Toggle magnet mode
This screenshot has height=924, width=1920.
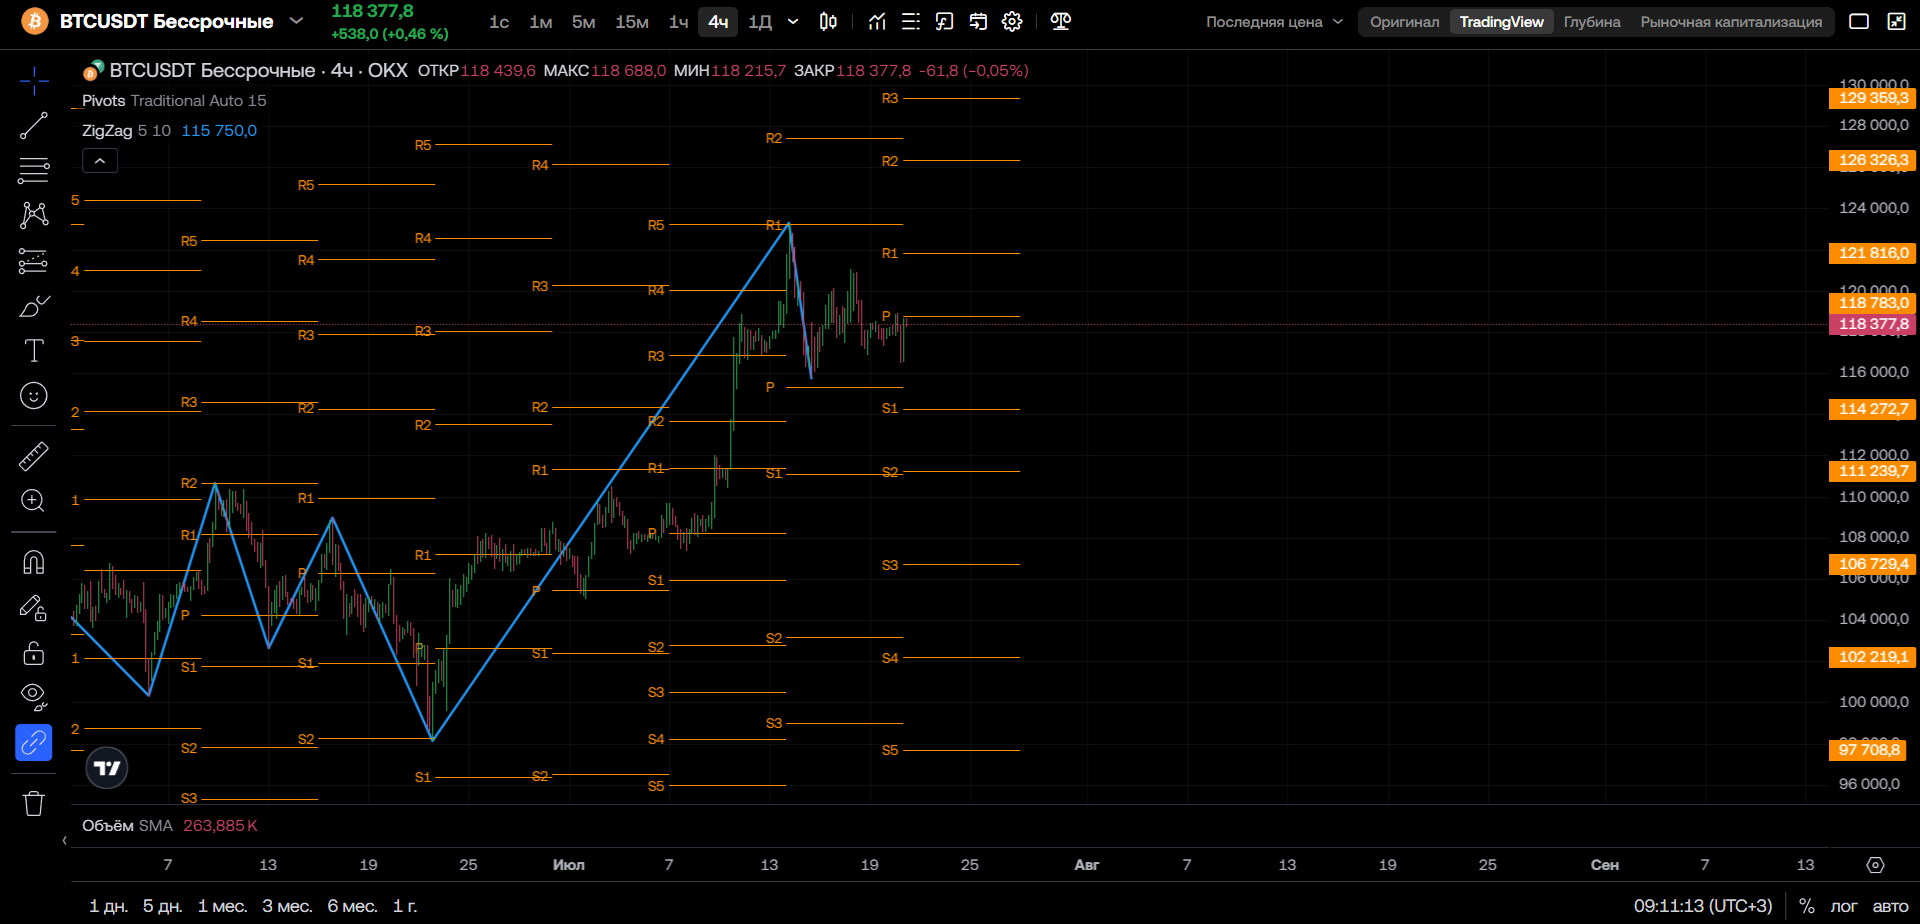click(34, 562)
